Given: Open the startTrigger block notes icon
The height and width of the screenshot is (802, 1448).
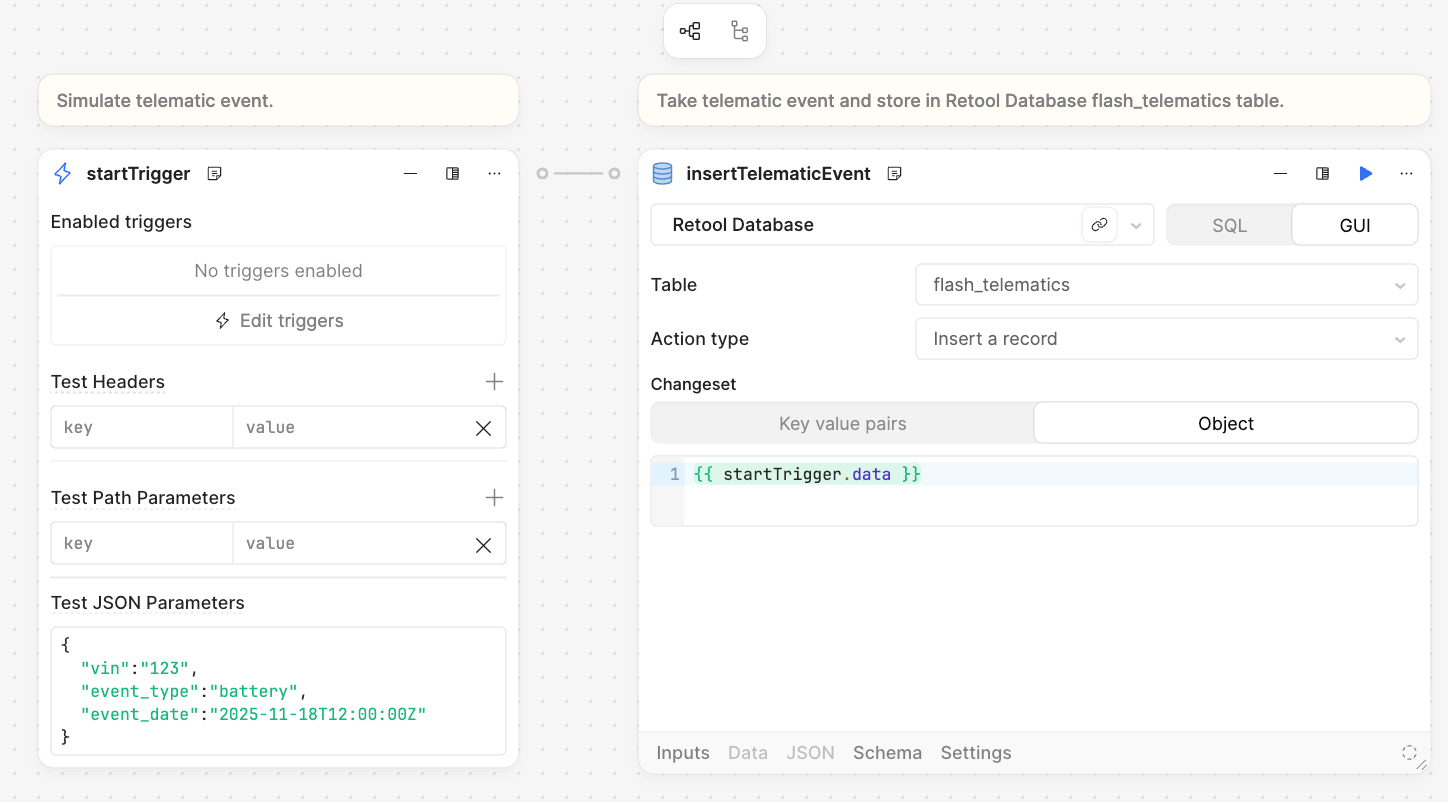Looking at the screenshot, I should click(214, 174).
